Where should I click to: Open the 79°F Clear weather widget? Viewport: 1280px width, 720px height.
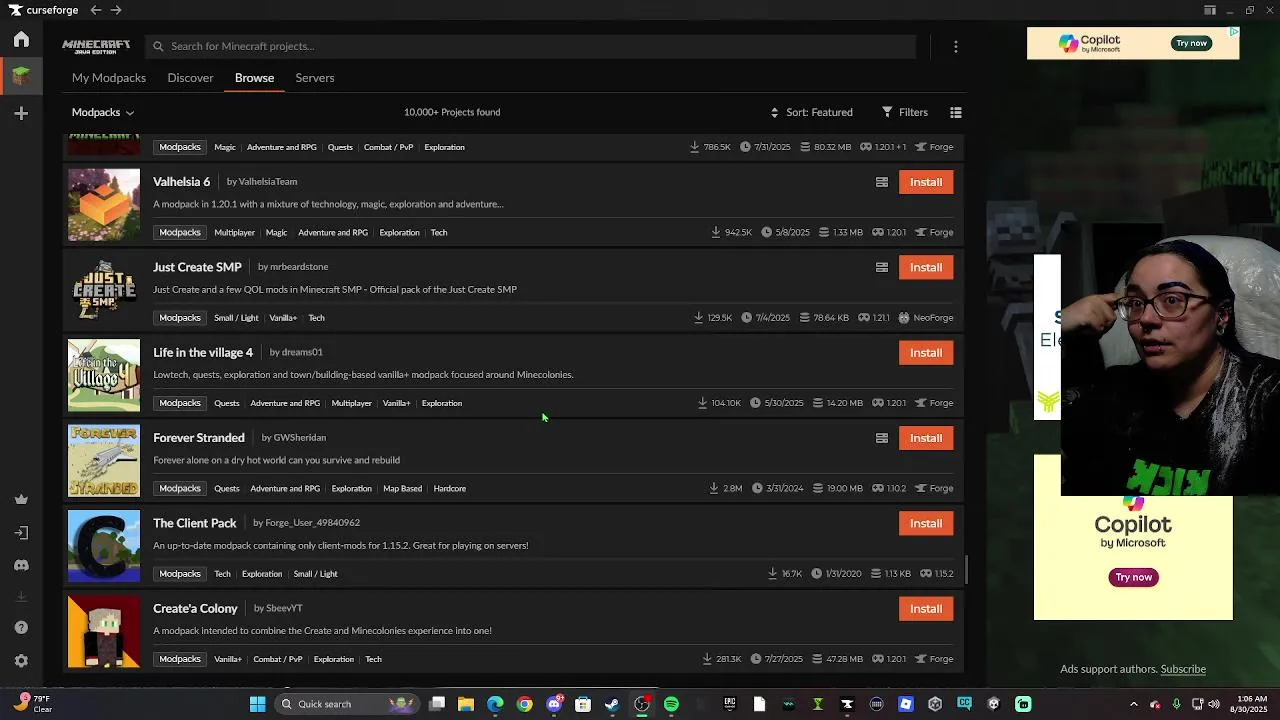pyautogui.click(x=32, y=704)
